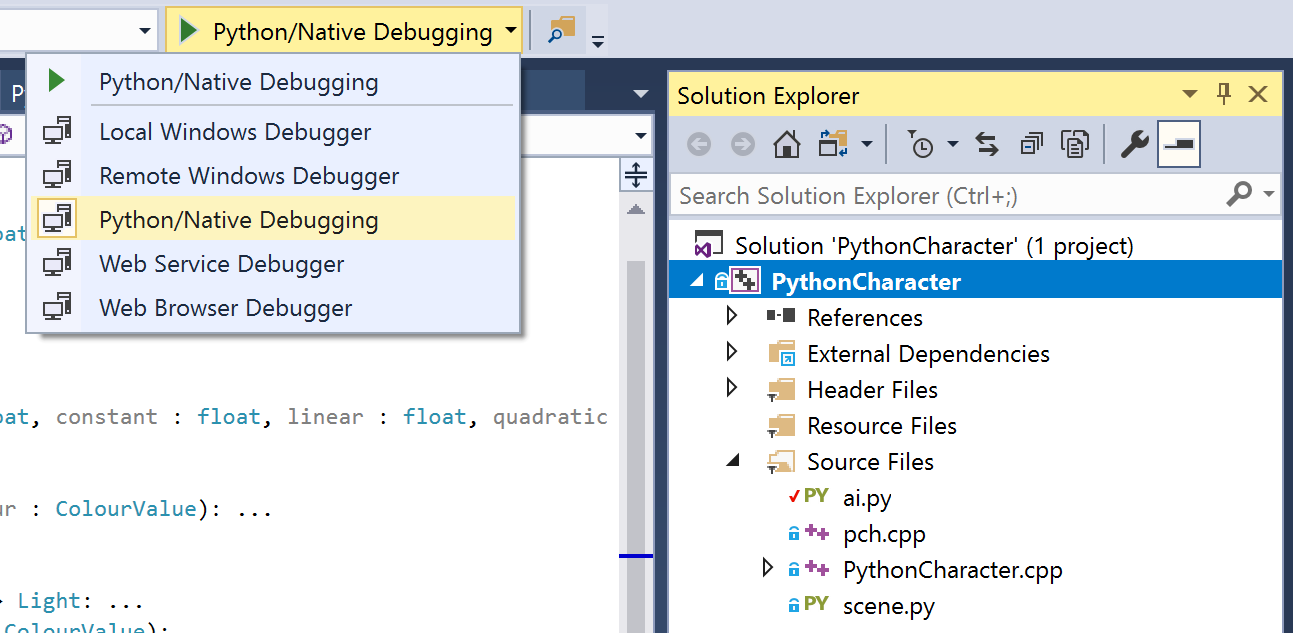Expand the References node

[732, 317]
